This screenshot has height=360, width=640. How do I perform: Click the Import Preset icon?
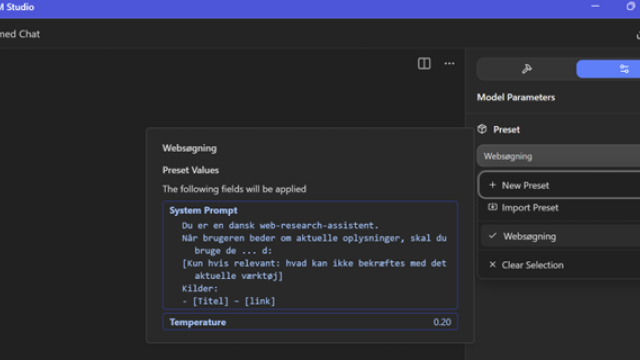(493, 207)
